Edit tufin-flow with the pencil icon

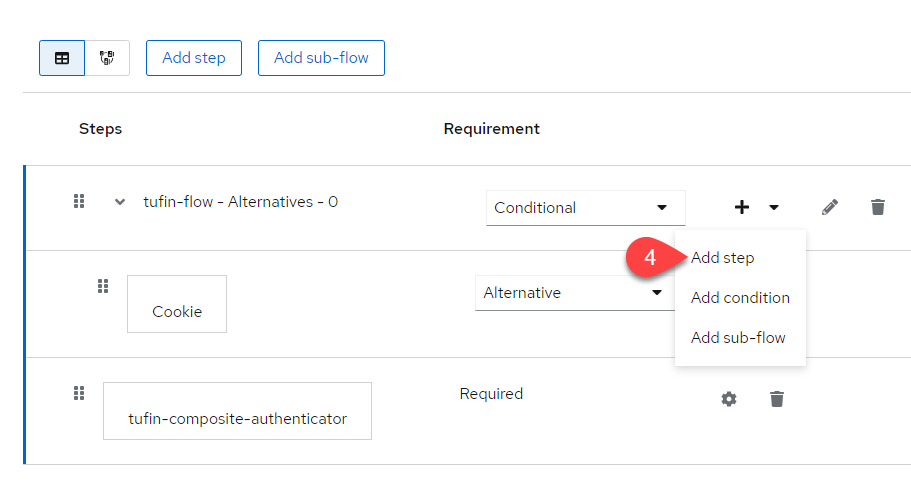830,207
